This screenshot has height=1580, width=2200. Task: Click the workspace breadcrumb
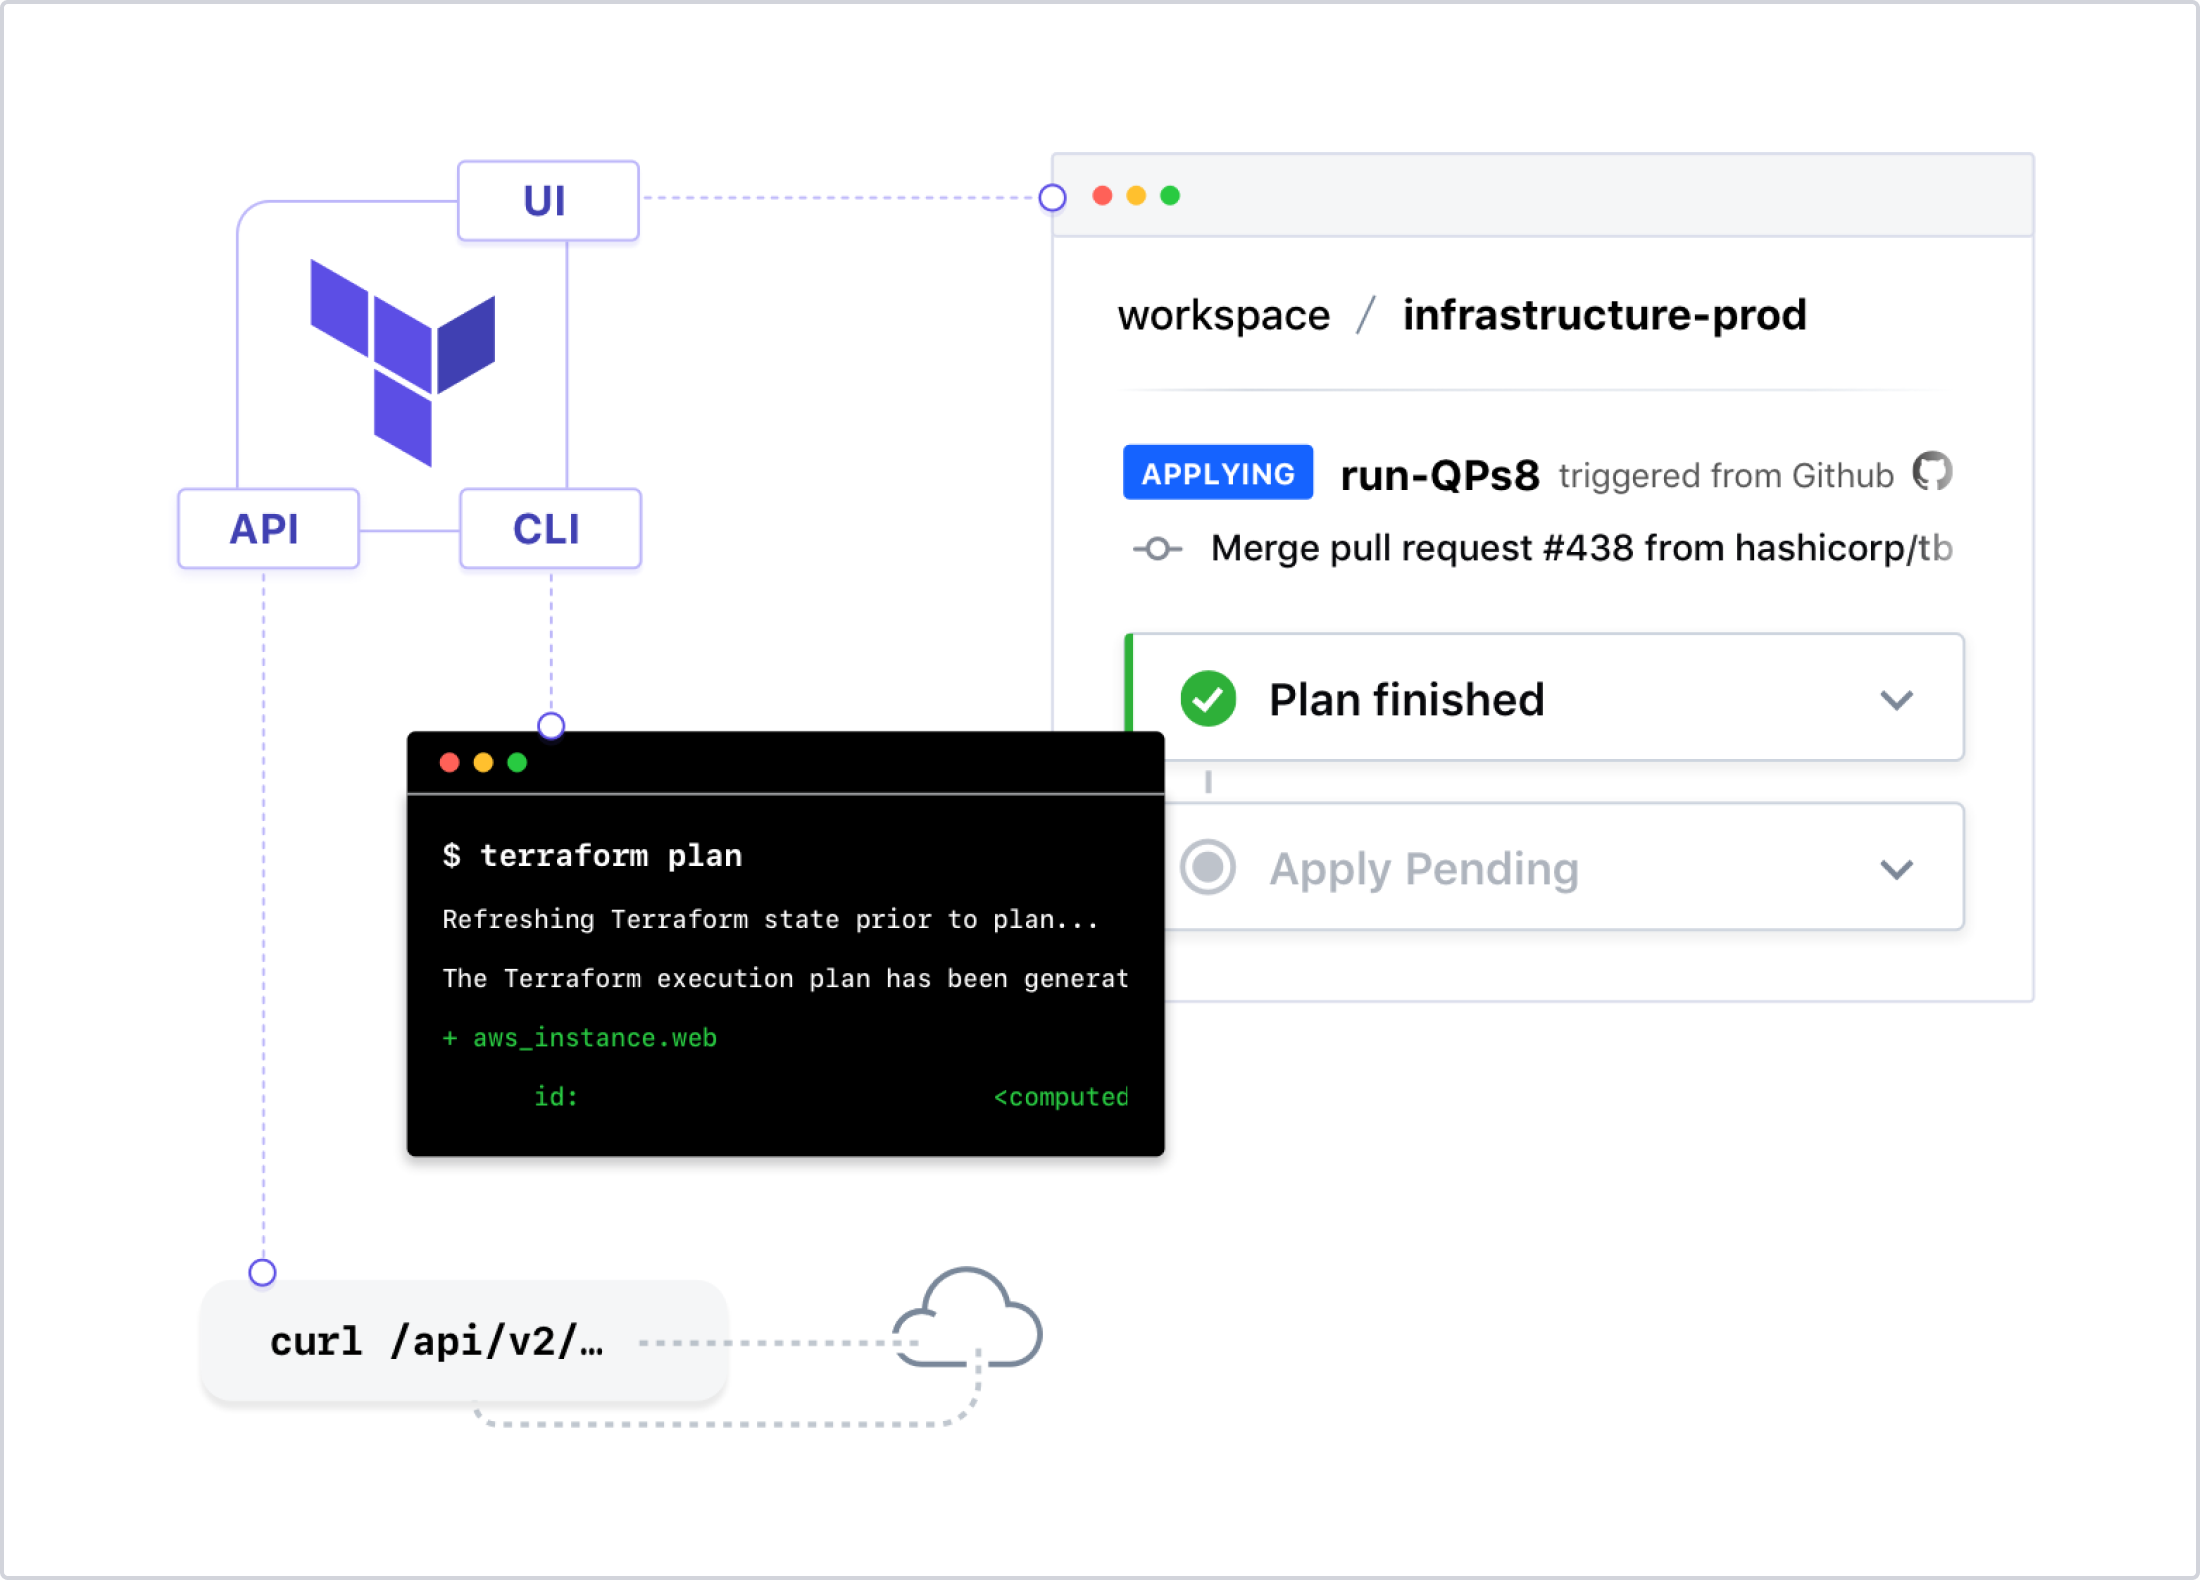(1224, 315)
